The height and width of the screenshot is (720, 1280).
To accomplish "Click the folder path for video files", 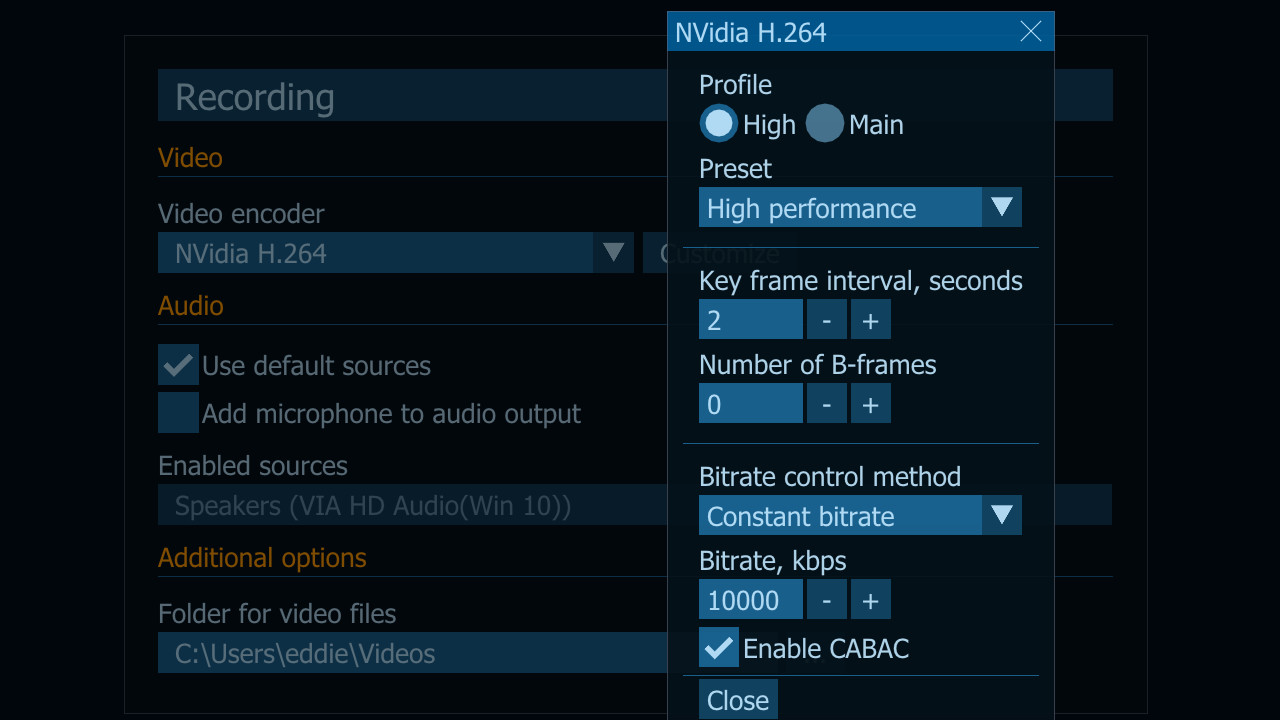I will (x=400, y=652).
